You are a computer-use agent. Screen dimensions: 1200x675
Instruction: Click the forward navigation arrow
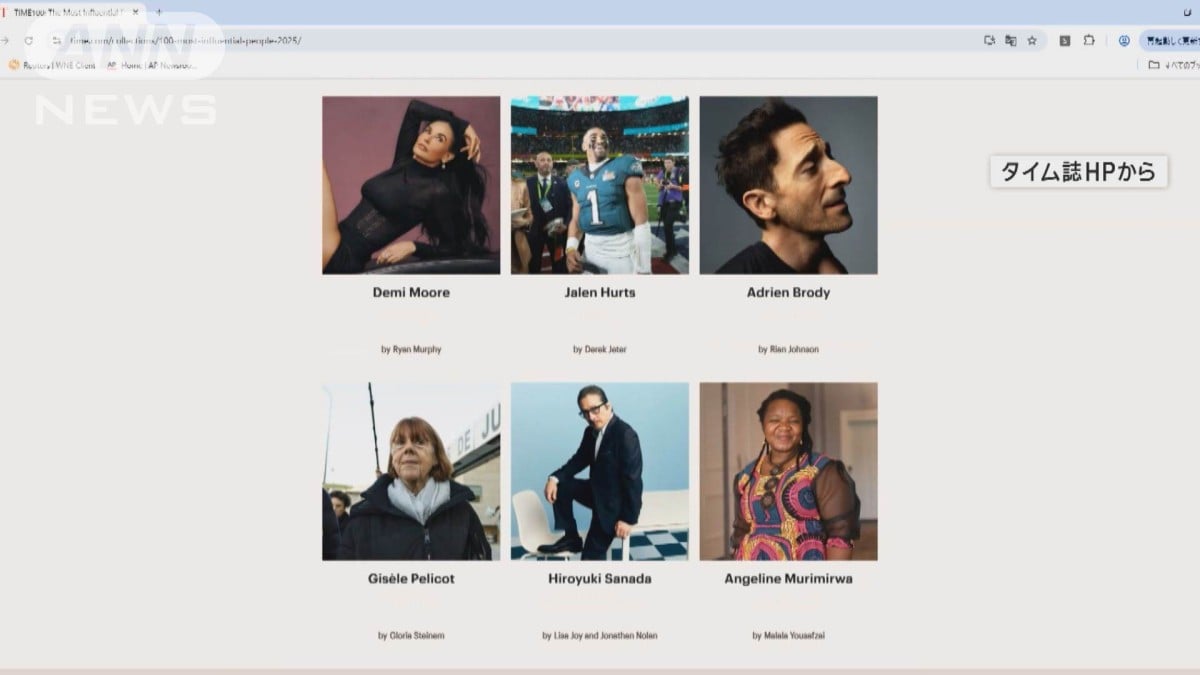5,41
